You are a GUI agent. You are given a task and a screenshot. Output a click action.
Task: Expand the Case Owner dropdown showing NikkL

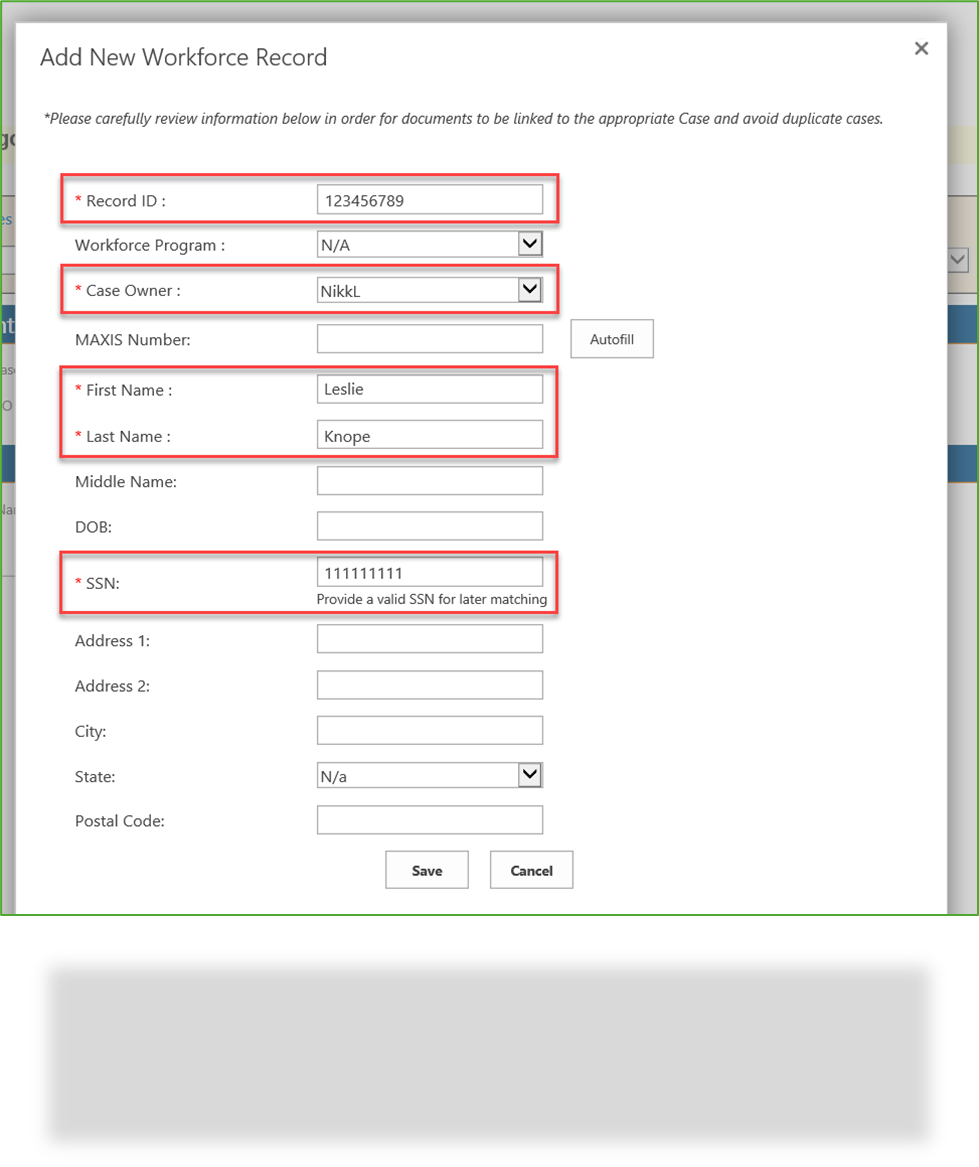click(x=531, y=290)
